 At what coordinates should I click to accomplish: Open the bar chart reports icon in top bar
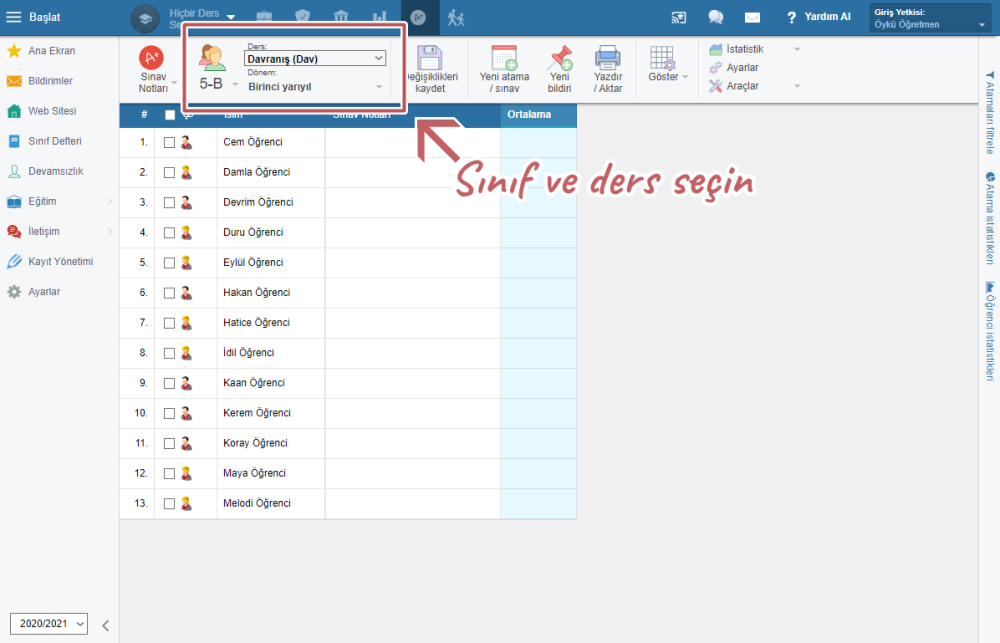click(380, 17)
